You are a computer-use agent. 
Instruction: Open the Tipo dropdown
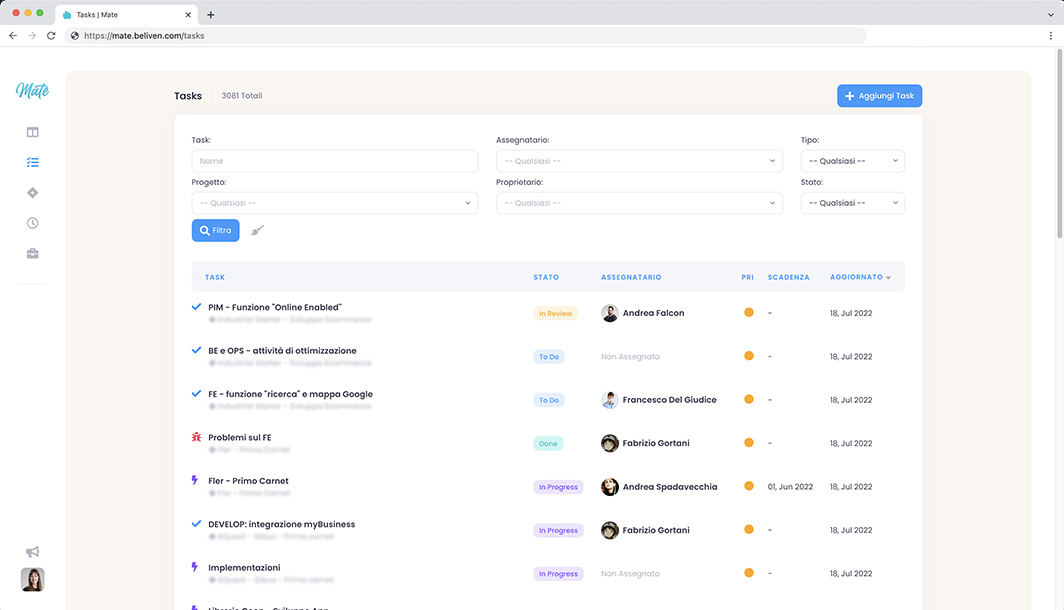click(x=852, y=161)
